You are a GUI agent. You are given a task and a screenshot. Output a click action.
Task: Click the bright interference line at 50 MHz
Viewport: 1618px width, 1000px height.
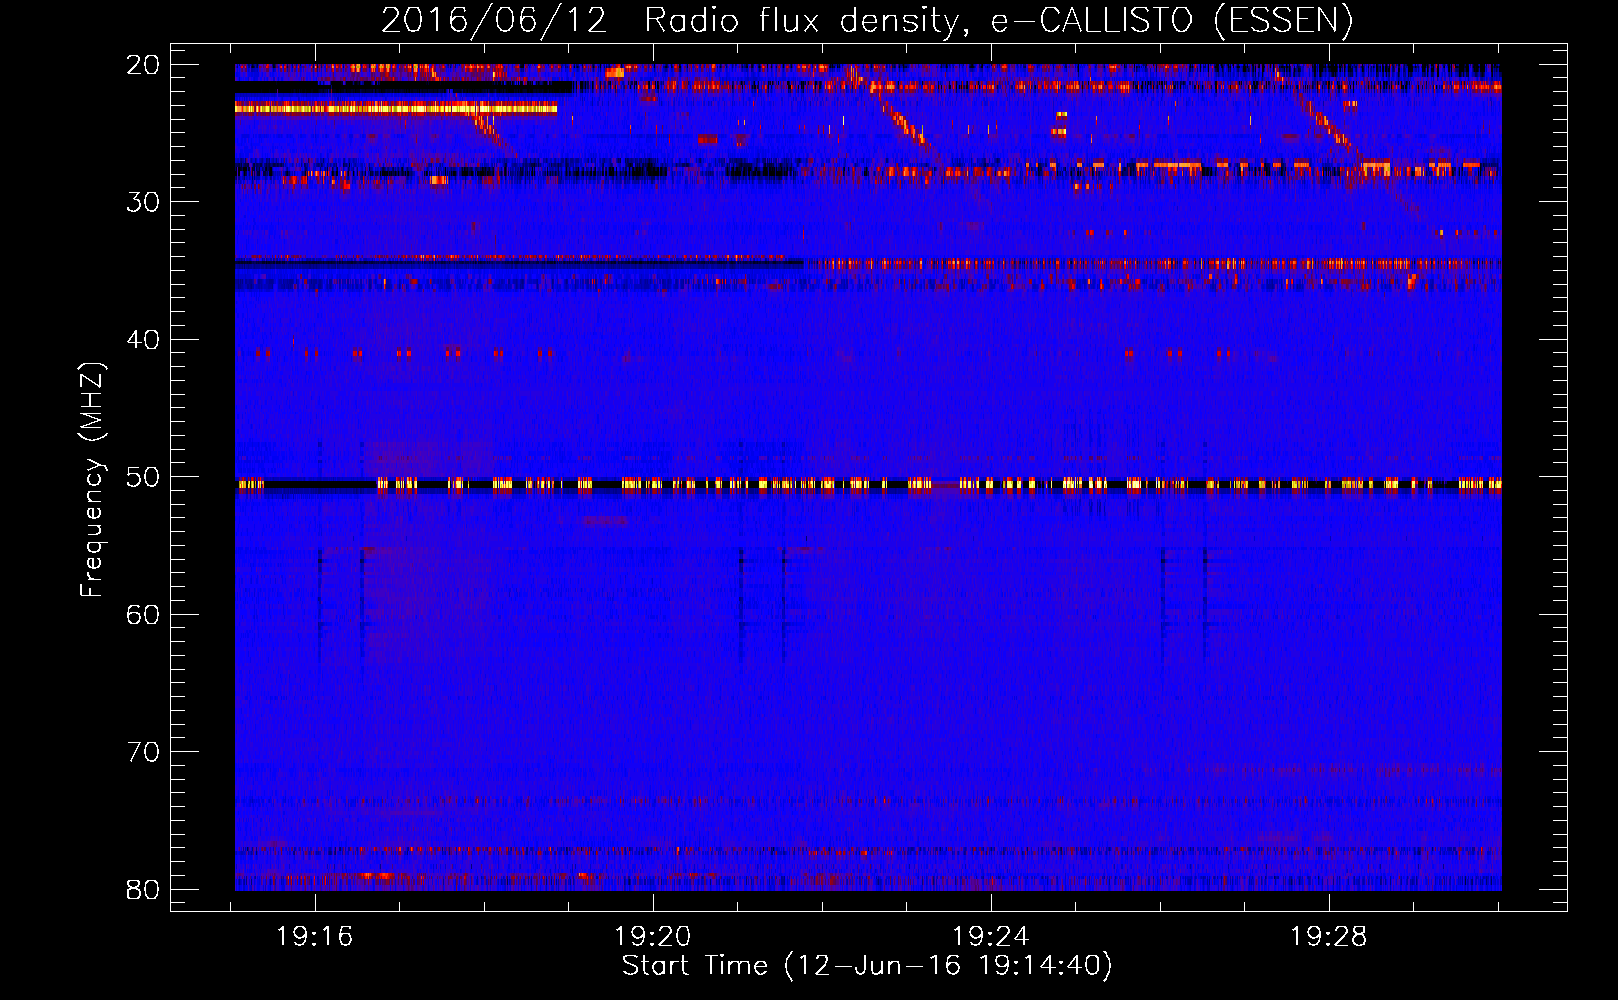tap(868, 484)
